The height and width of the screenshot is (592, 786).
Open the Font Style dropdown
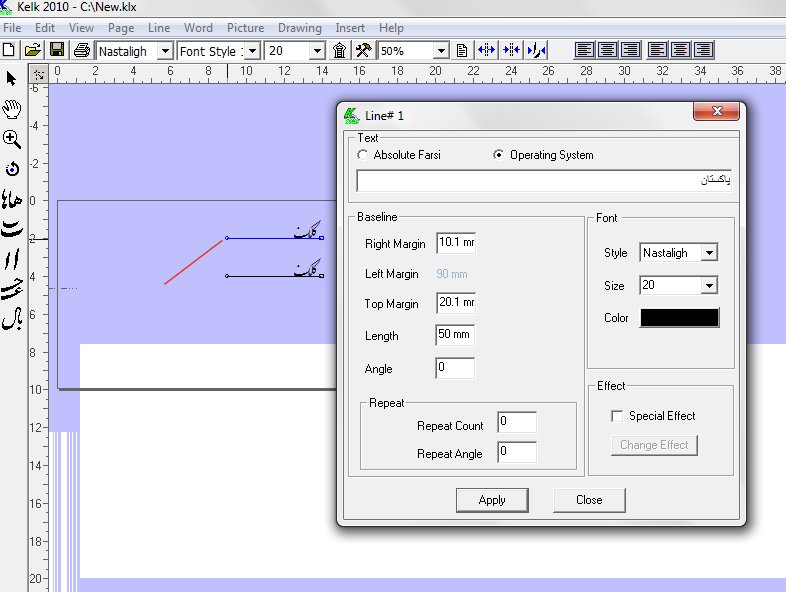click(x=252, y=51)
